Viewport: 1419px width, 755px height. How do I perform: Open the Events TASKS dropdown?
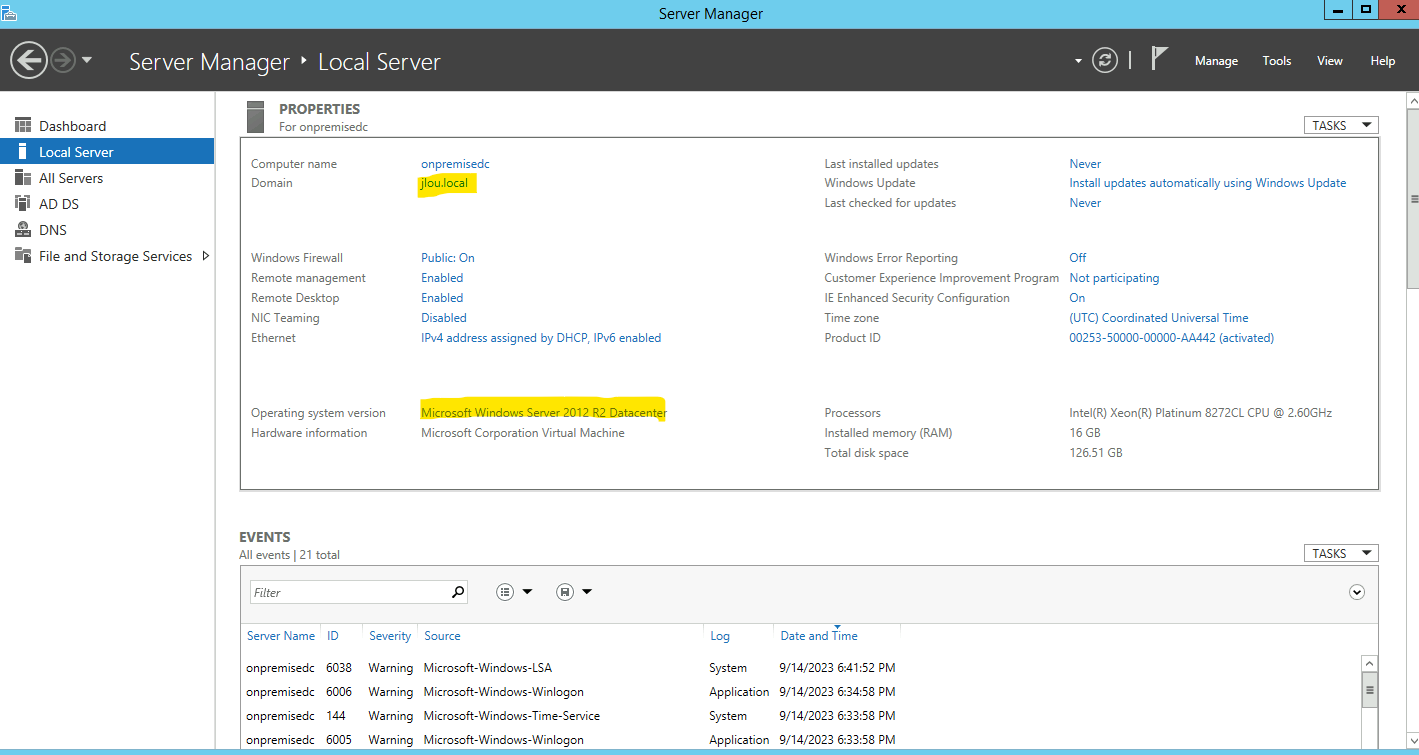(1341, 553)
